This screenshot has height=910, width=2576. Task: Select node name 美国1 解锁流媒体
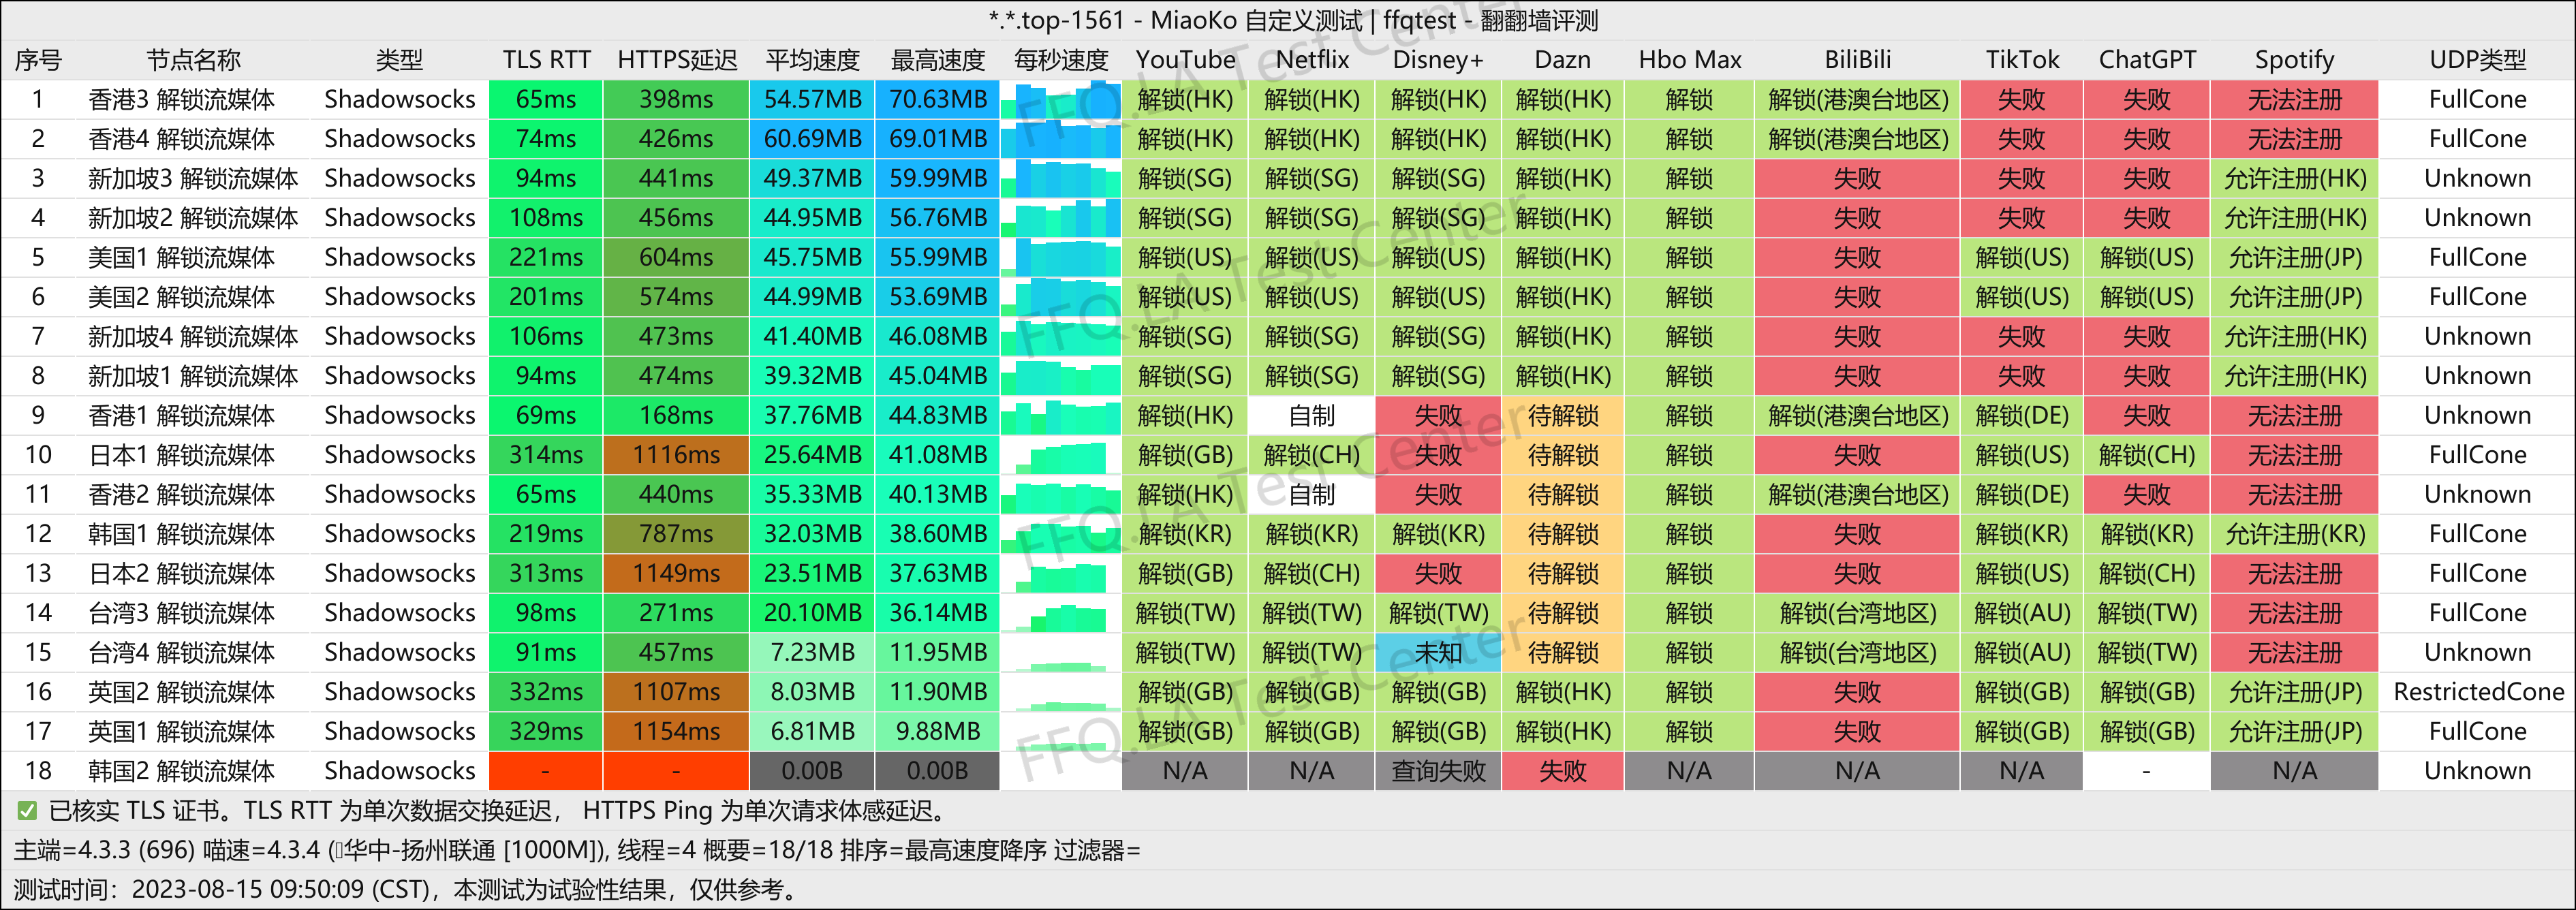click(181, 258)
